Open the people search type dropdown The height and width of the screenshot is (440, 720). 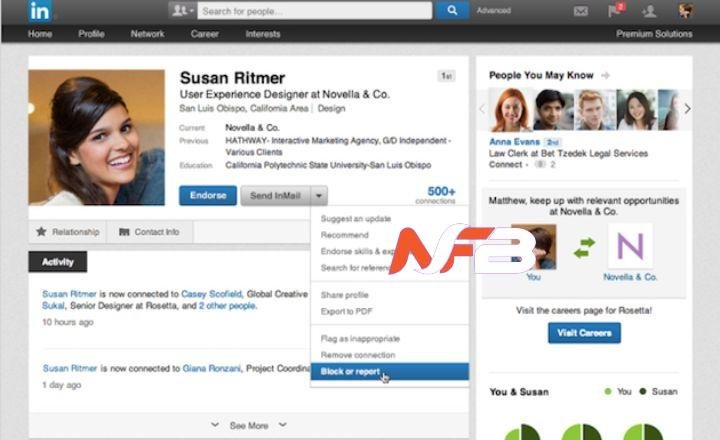(183, 11)
